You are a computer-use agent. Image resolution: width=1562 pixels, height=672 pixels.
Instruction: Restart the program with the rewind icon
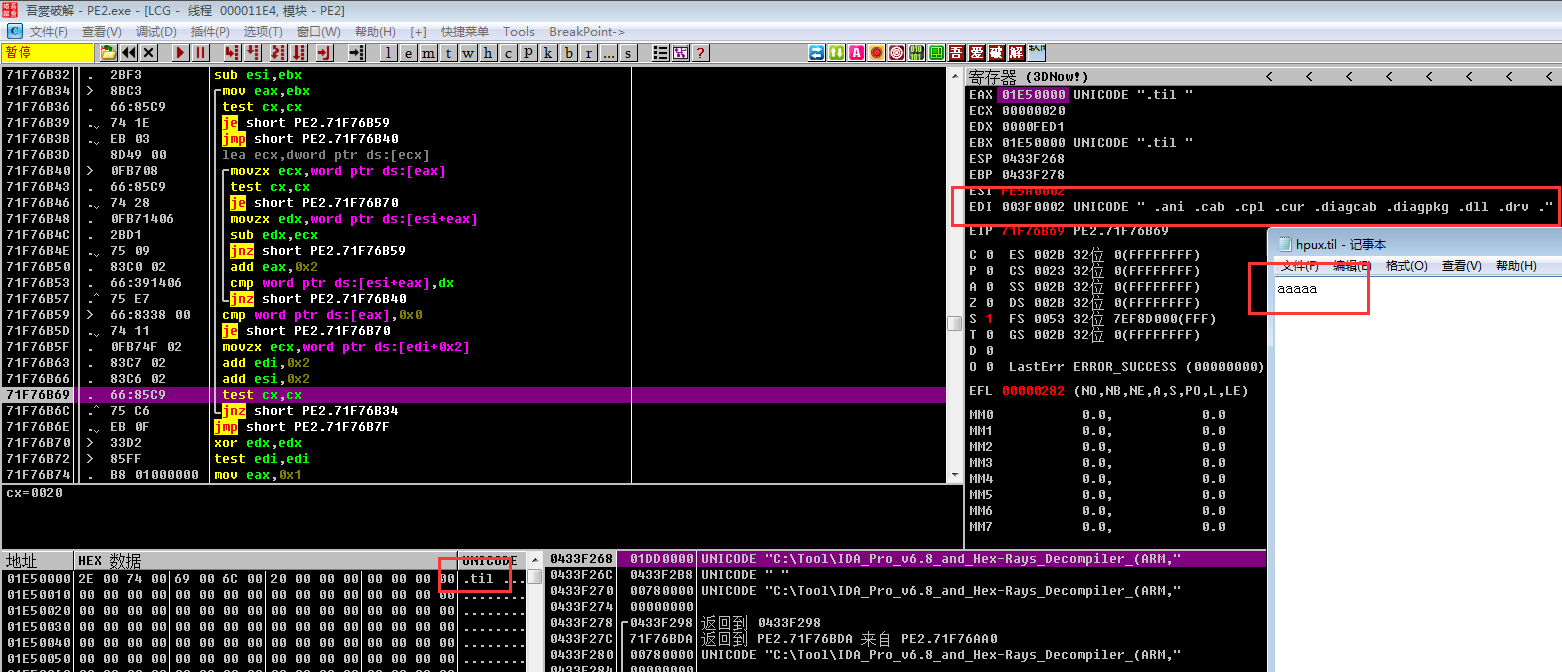[x=128, y=53]
